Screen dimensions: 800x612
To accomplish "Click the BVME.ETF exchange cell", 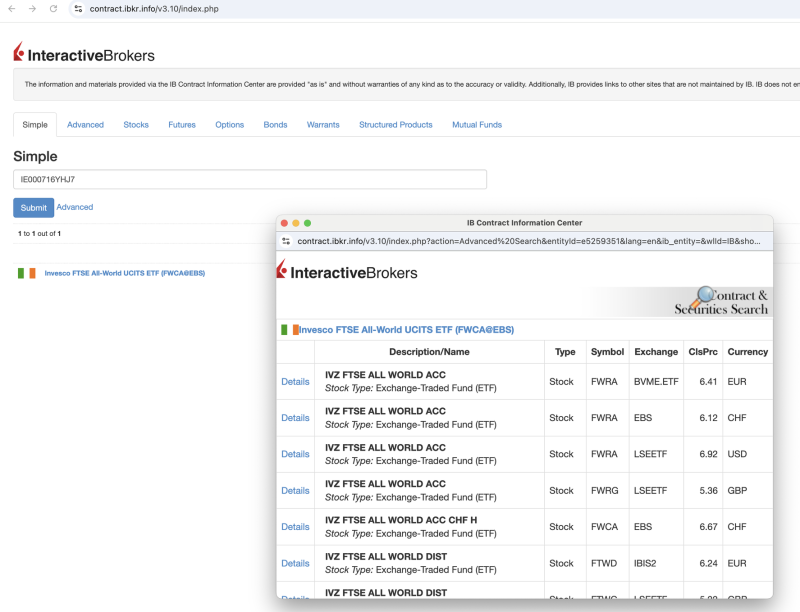I will (x=656, y=381).
